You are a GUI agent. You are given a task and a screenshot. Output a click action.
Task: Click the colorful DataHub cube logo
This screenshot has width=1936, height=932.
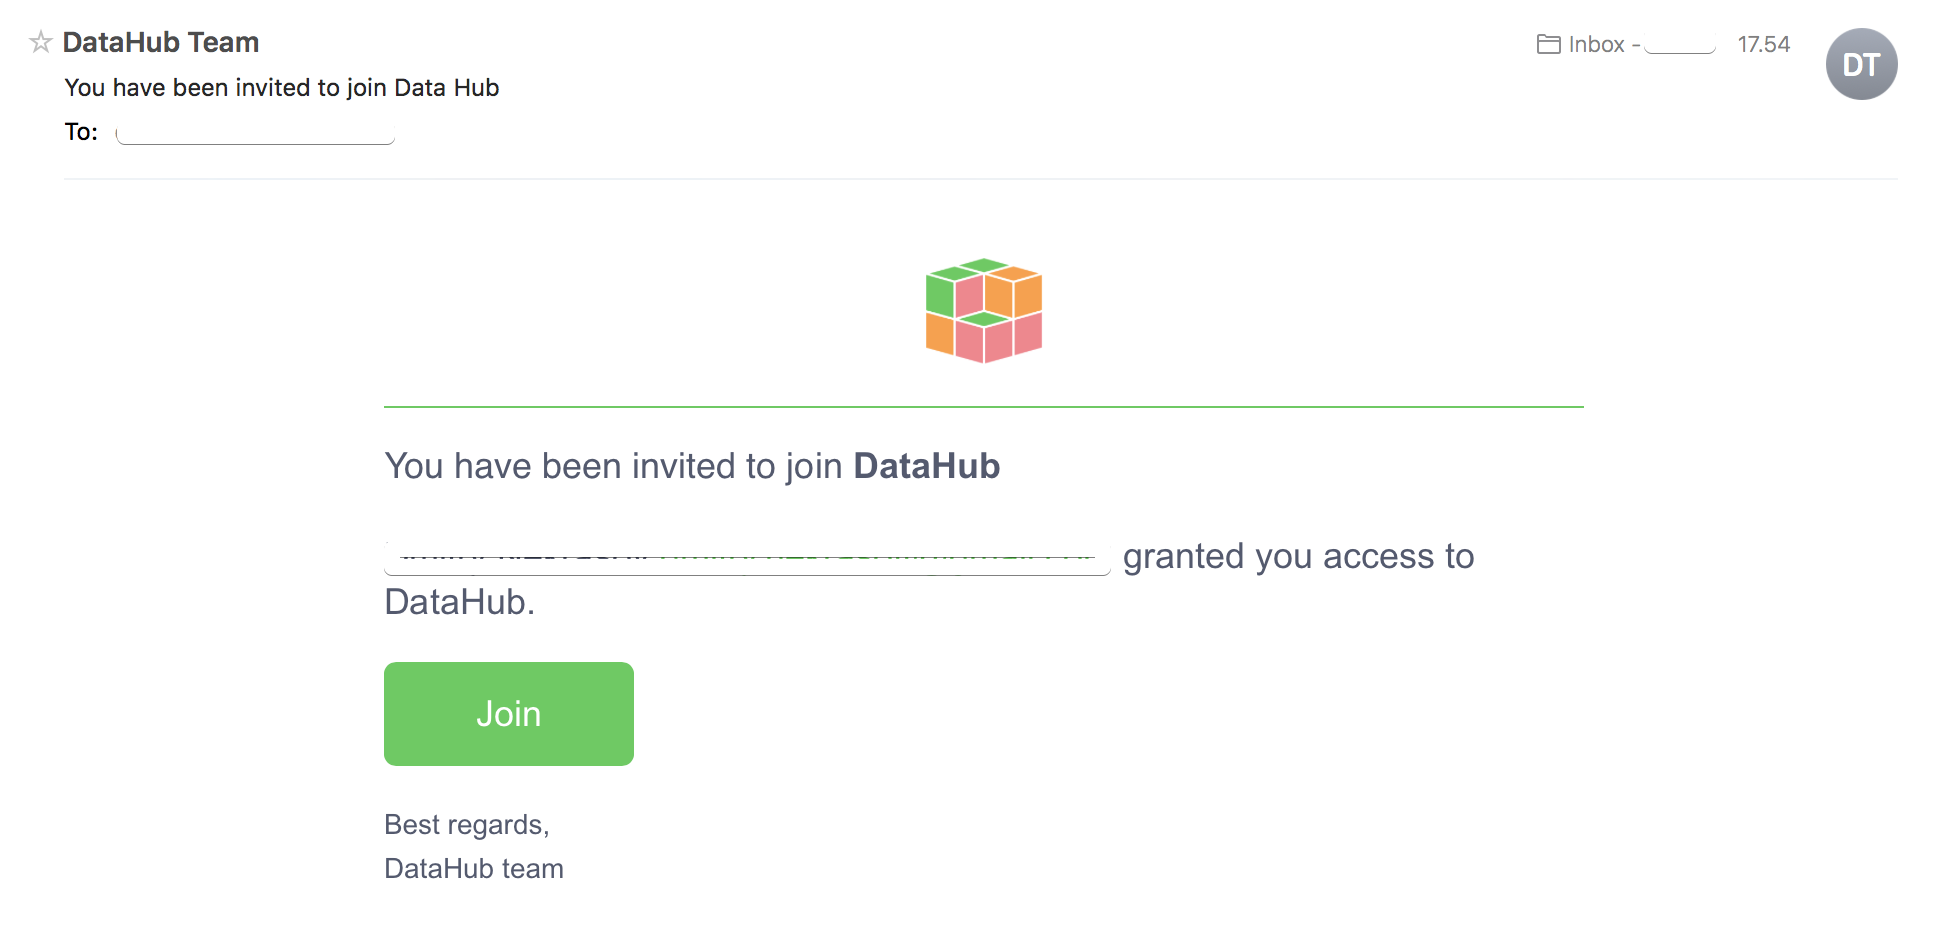click(984, 310)
